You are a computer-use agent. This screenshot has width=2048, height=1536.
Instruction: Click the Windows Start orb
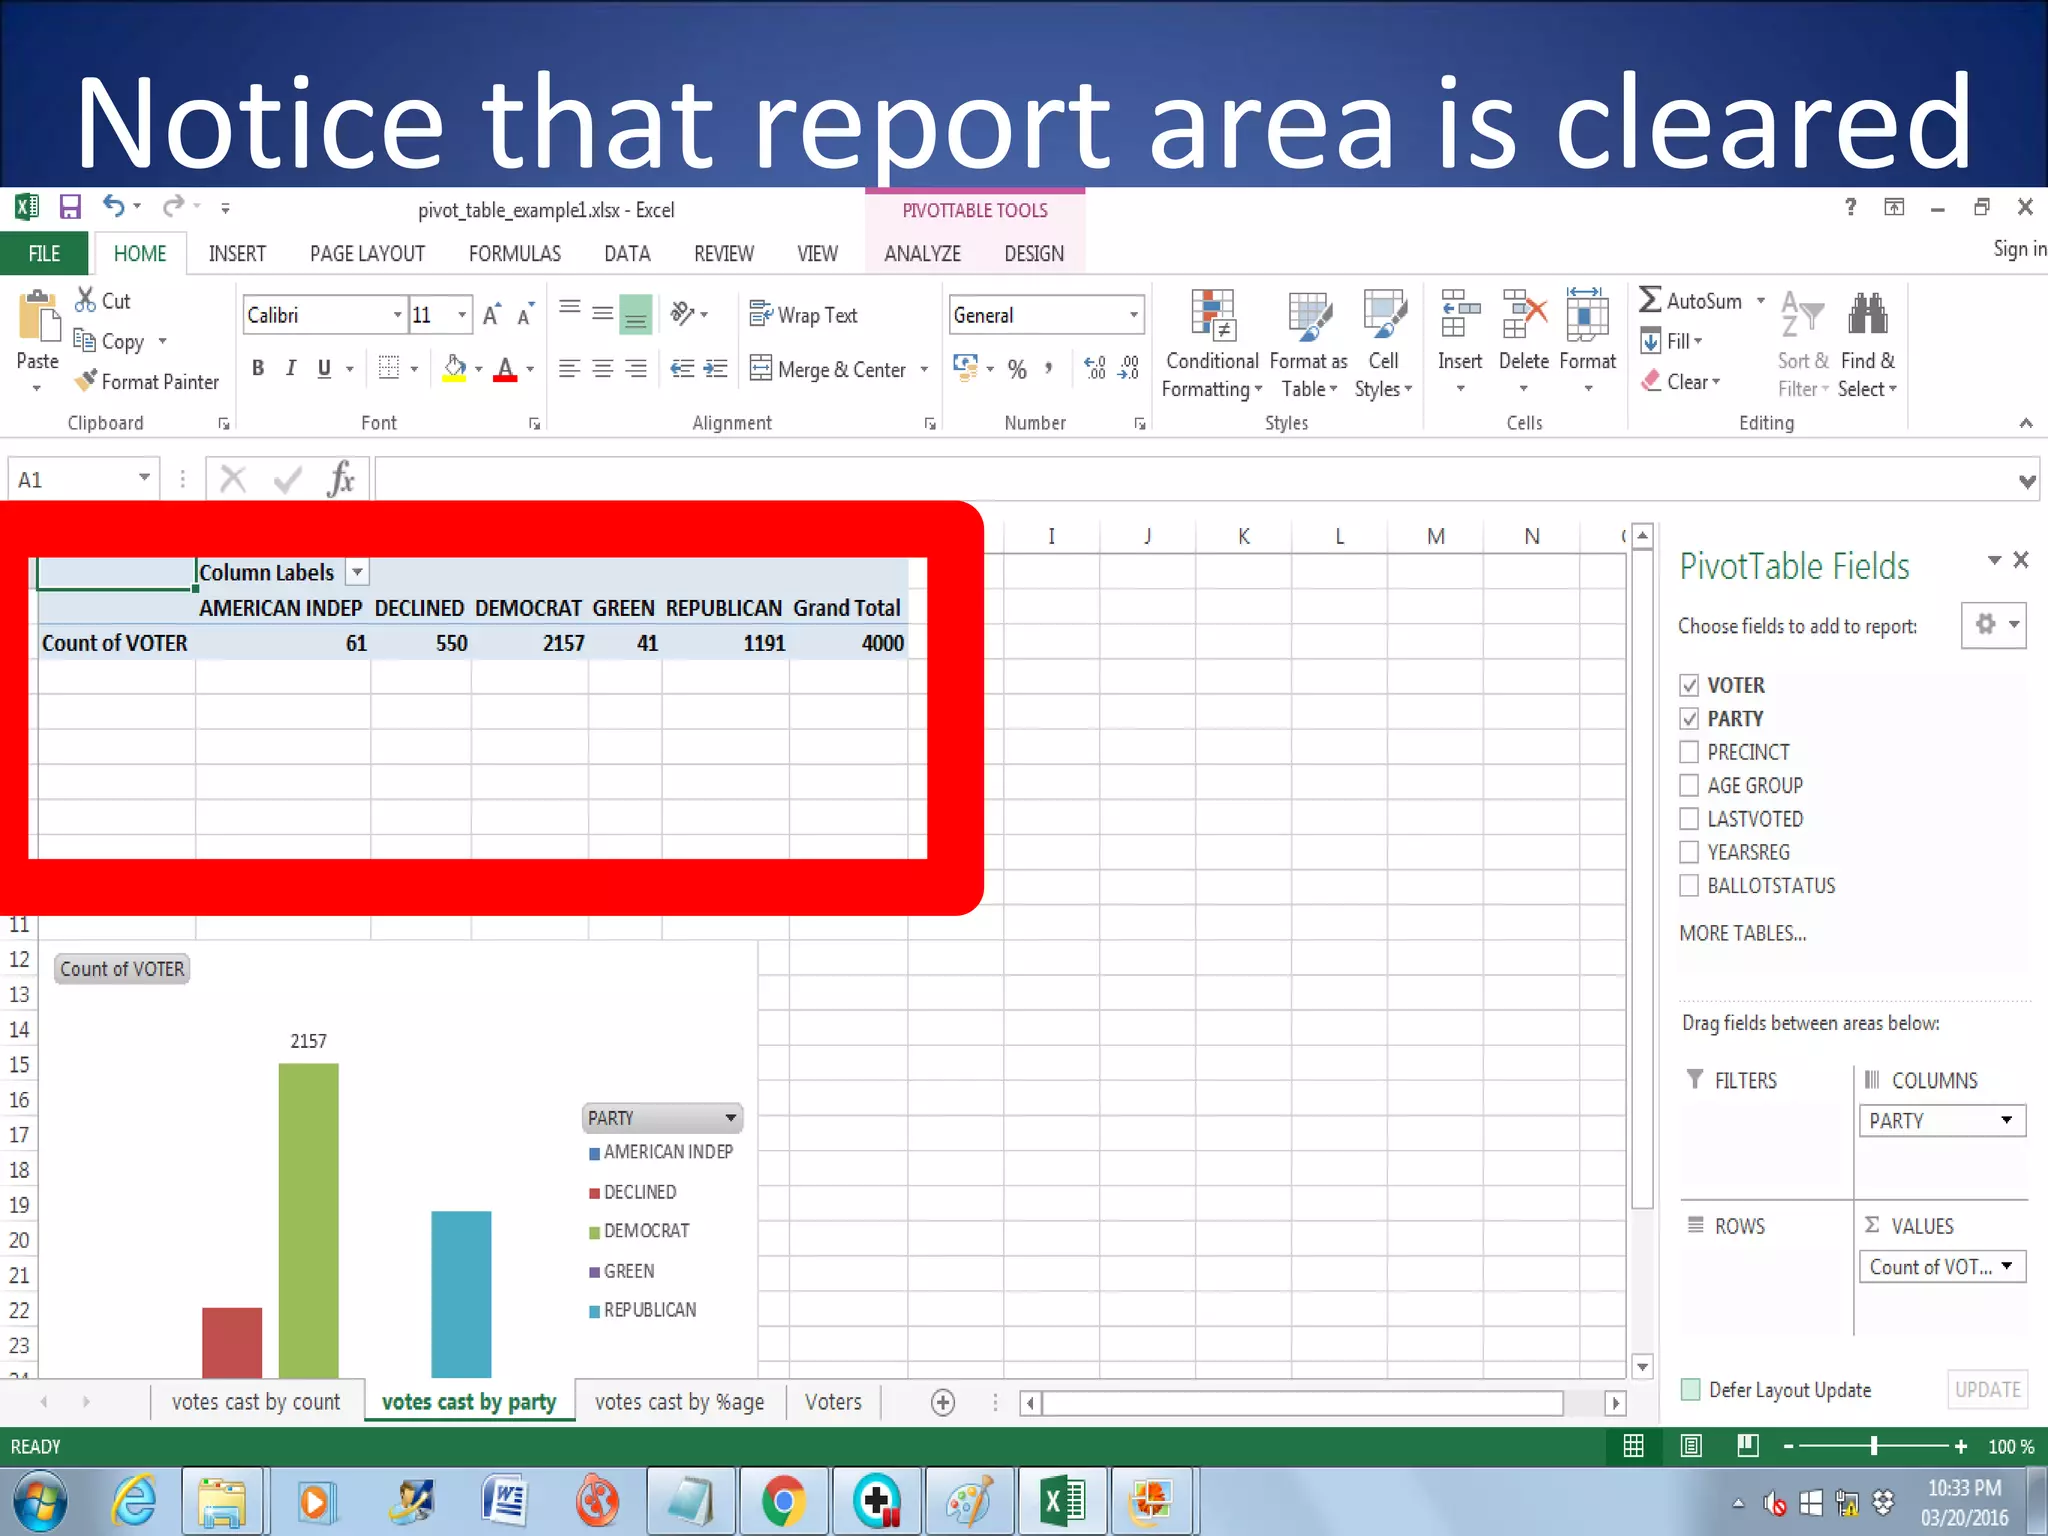(40, 1501)
